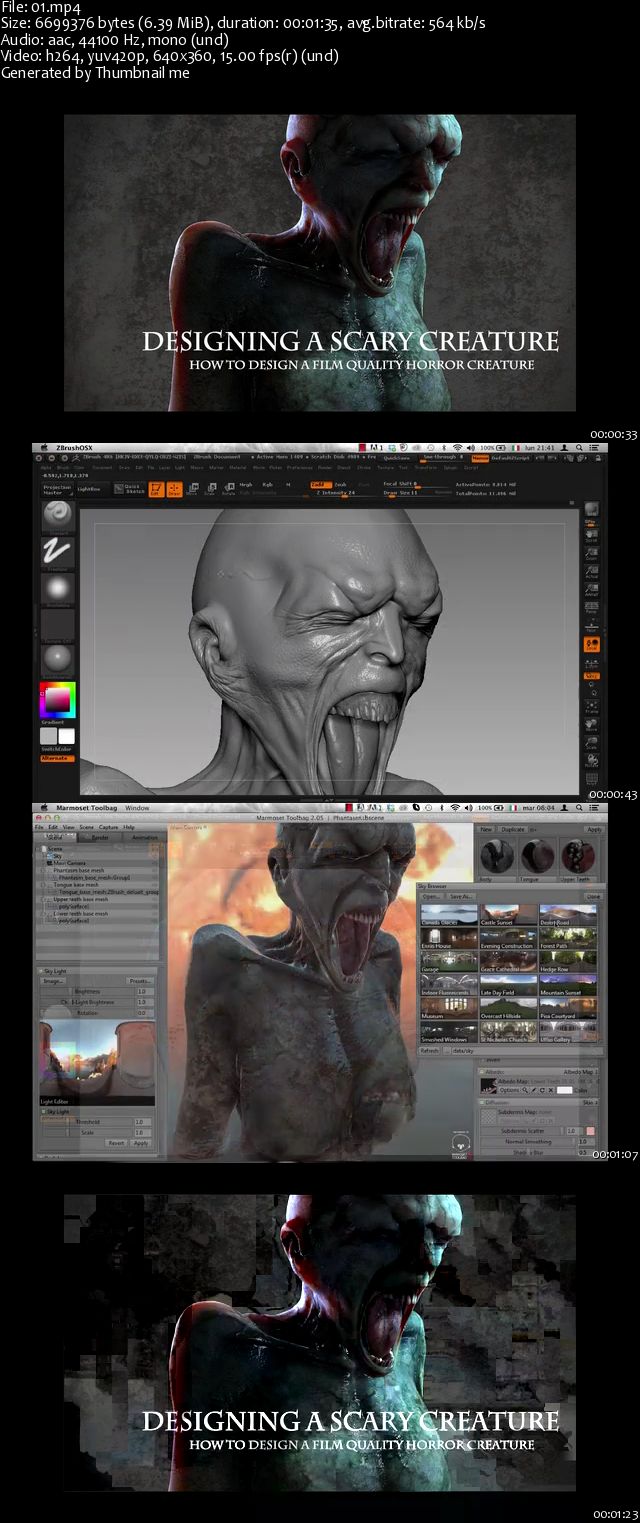
Task: Click the Albedo Map search icon
Action: (525, 1090)
